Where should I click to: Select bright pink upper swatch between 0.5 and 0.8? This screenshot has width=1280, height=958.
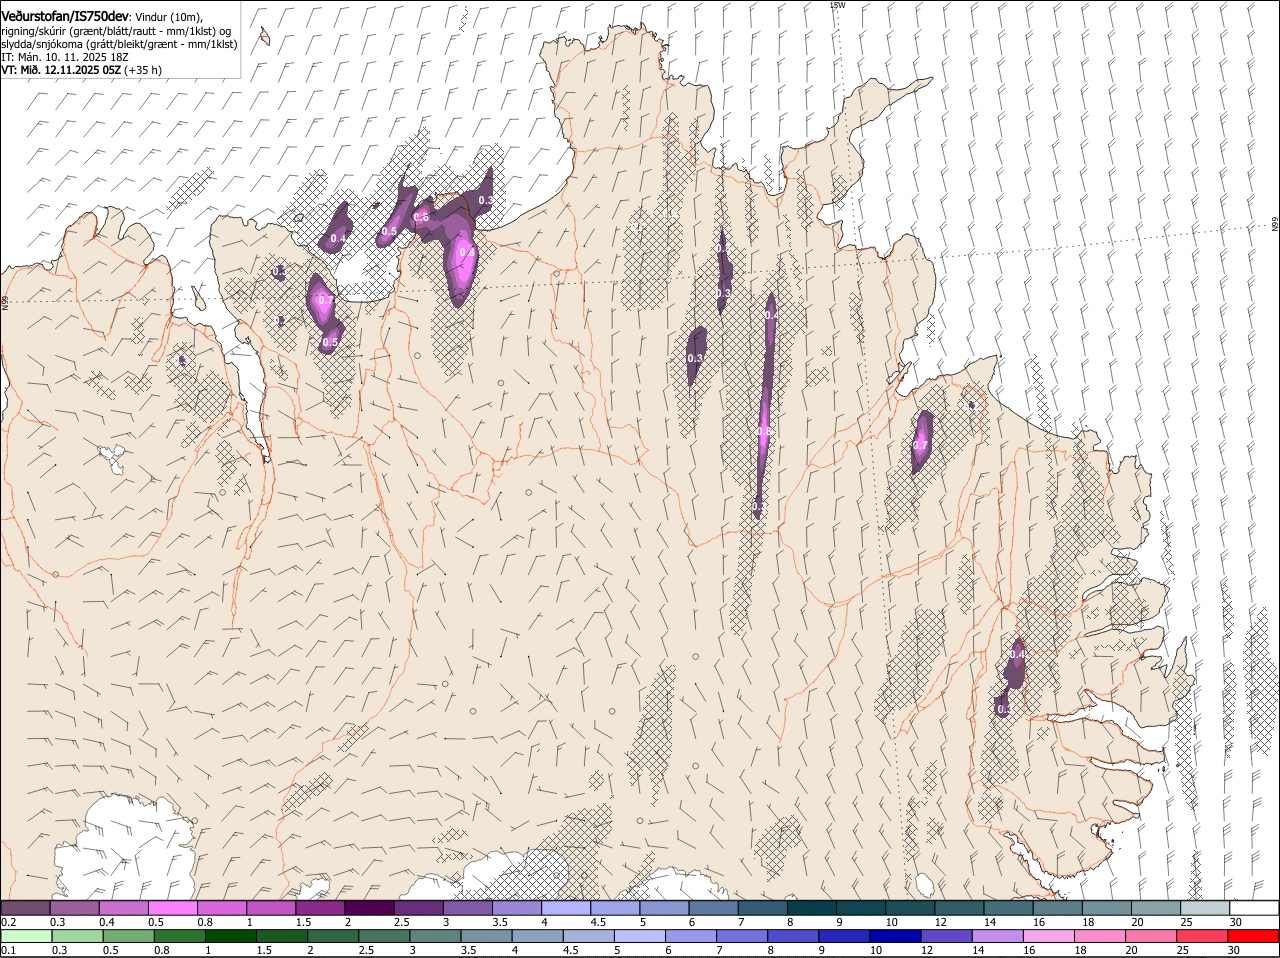click(172, 907)
